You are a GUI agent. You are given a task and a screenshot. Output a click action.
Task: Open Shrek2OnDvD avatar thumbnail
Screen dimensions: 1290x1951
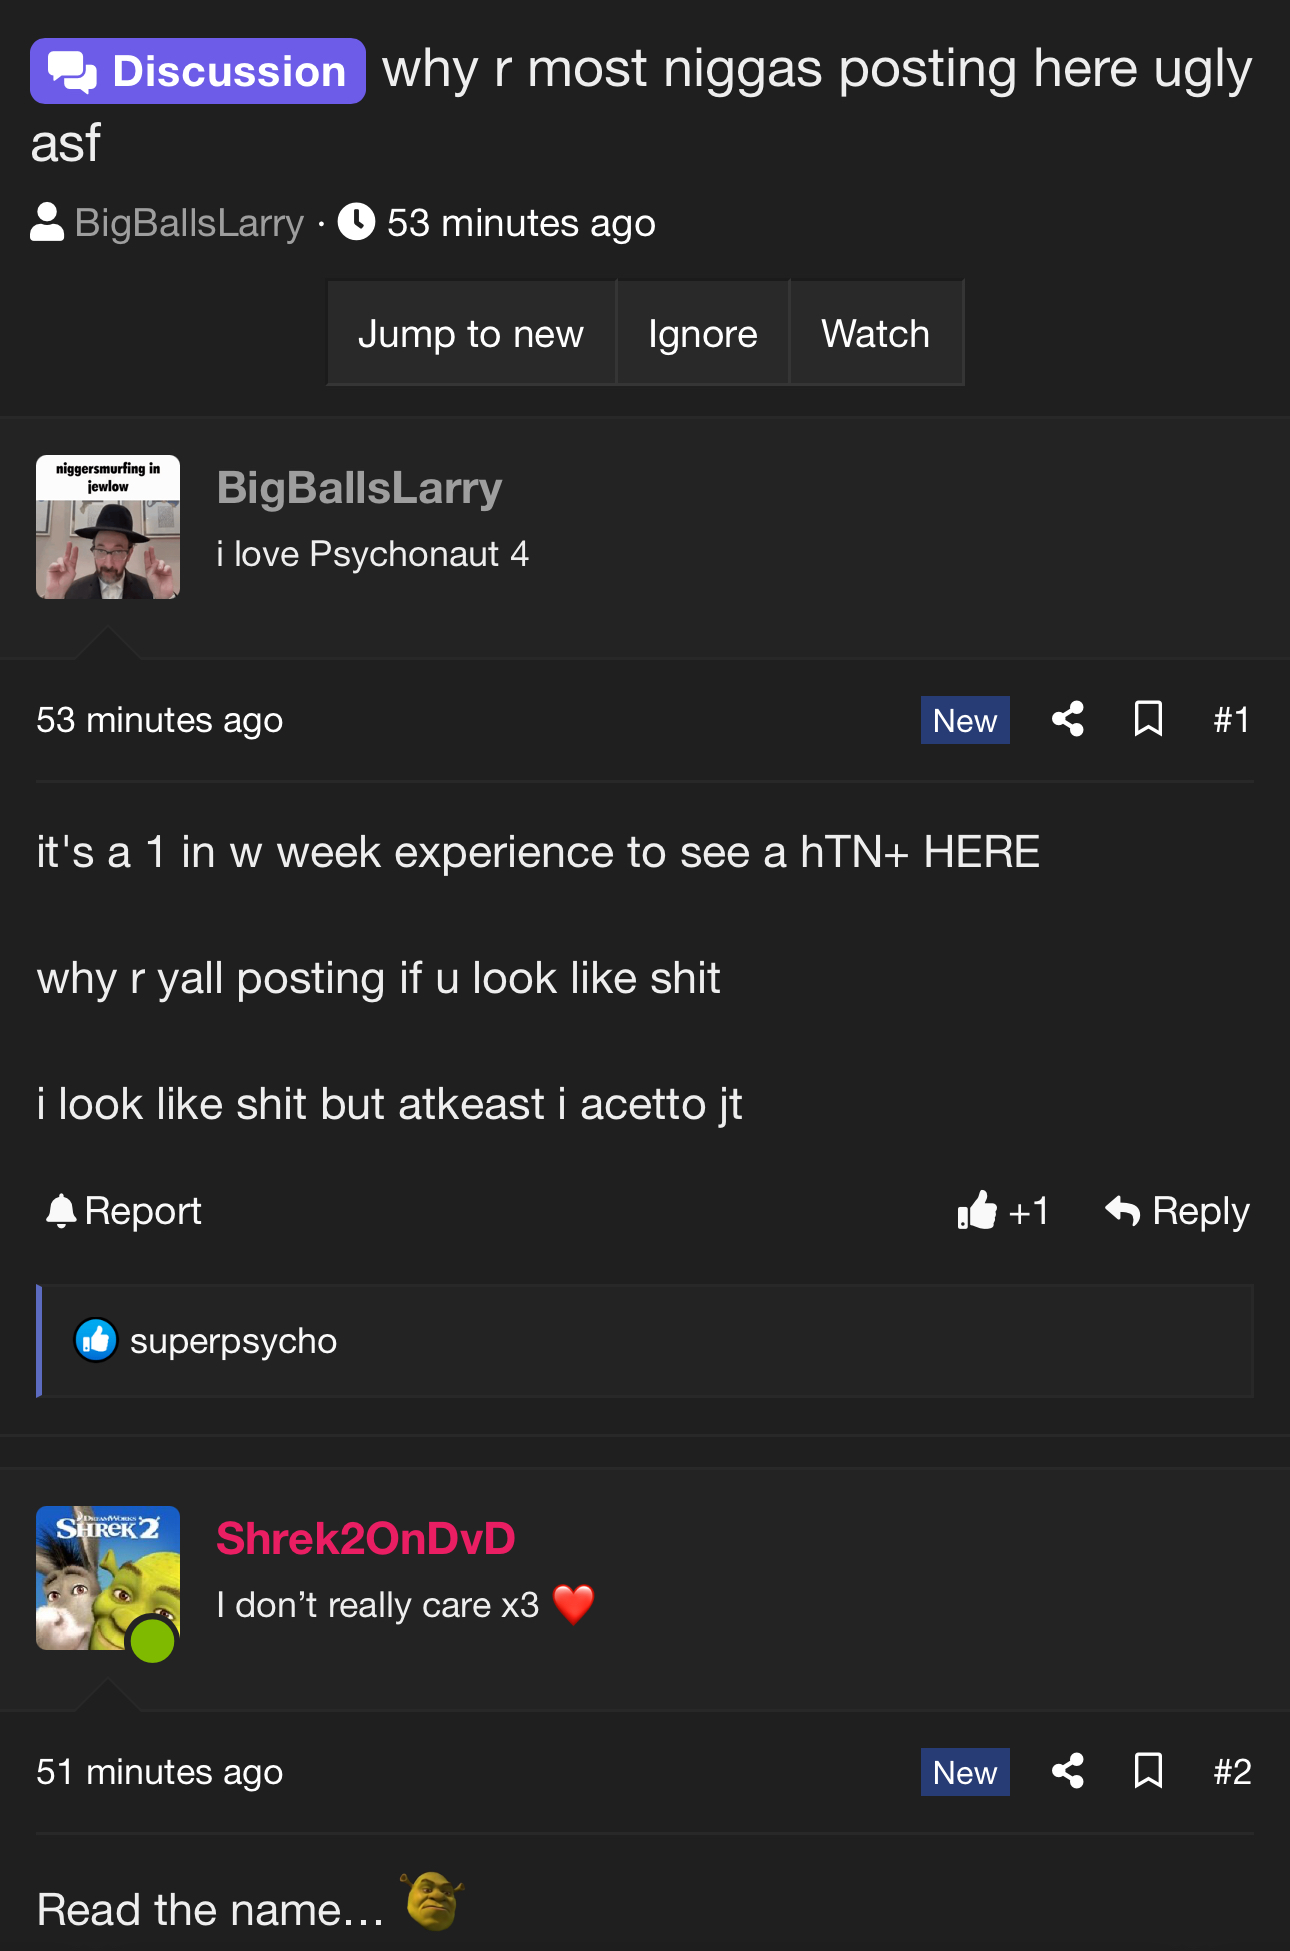point(108,1578)
